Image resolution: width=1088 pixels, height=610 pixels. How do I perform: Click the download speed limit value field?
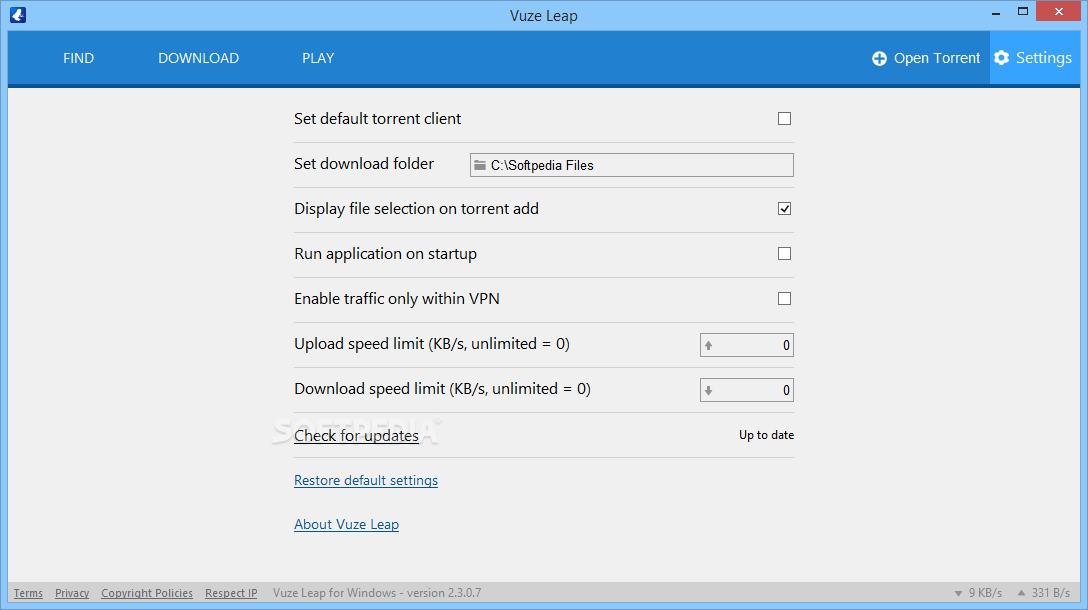coord(747,390)
